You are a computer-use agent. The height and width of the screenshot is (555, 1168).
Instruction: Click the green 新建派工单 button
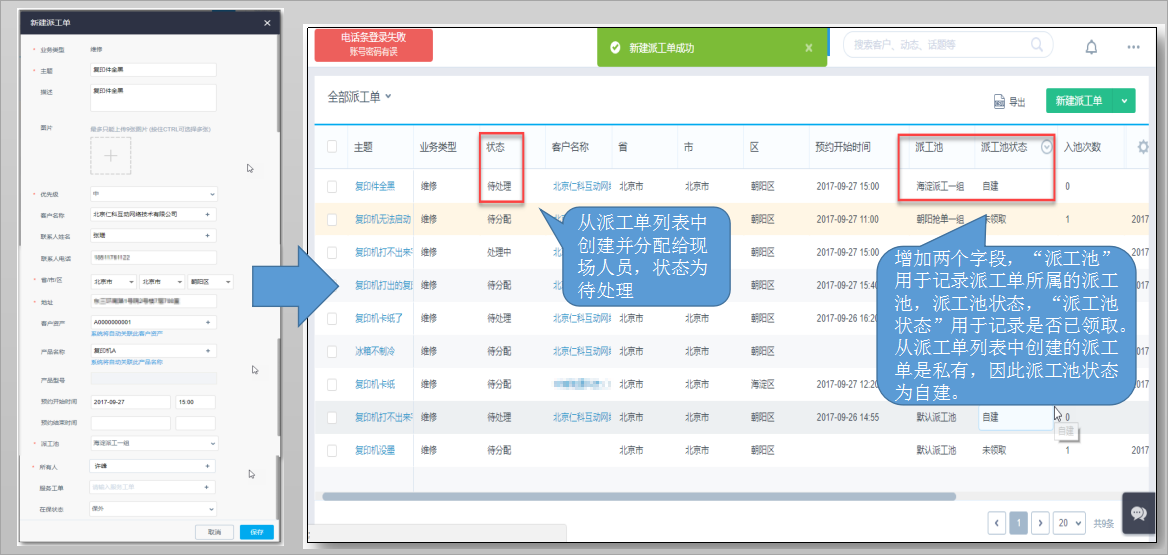pos(1079,101)
